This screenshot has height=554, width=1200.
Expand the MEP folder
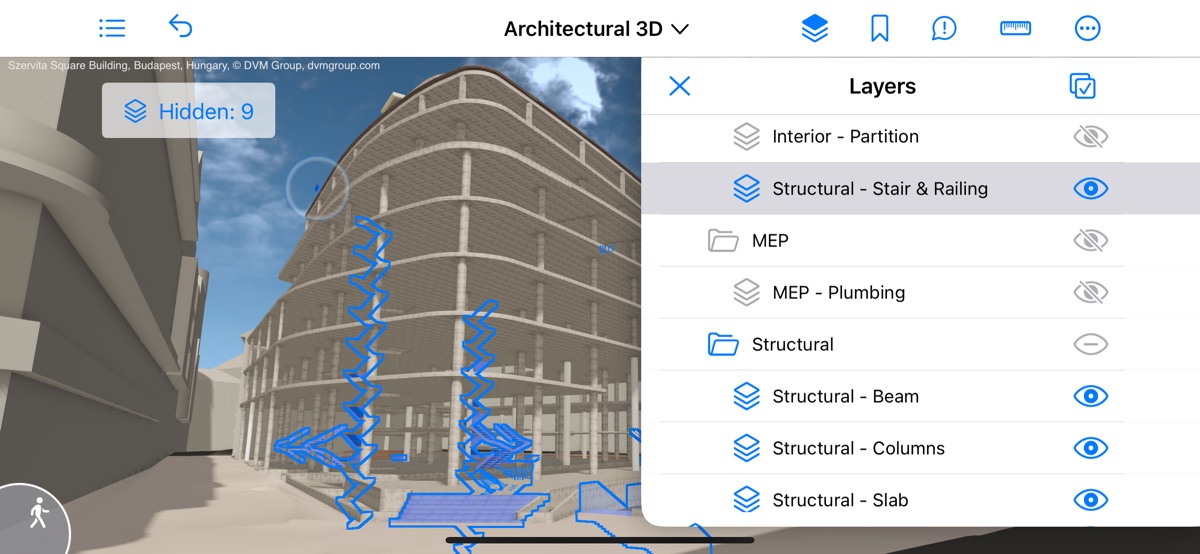pyautogui.click(x=722, y=241)
